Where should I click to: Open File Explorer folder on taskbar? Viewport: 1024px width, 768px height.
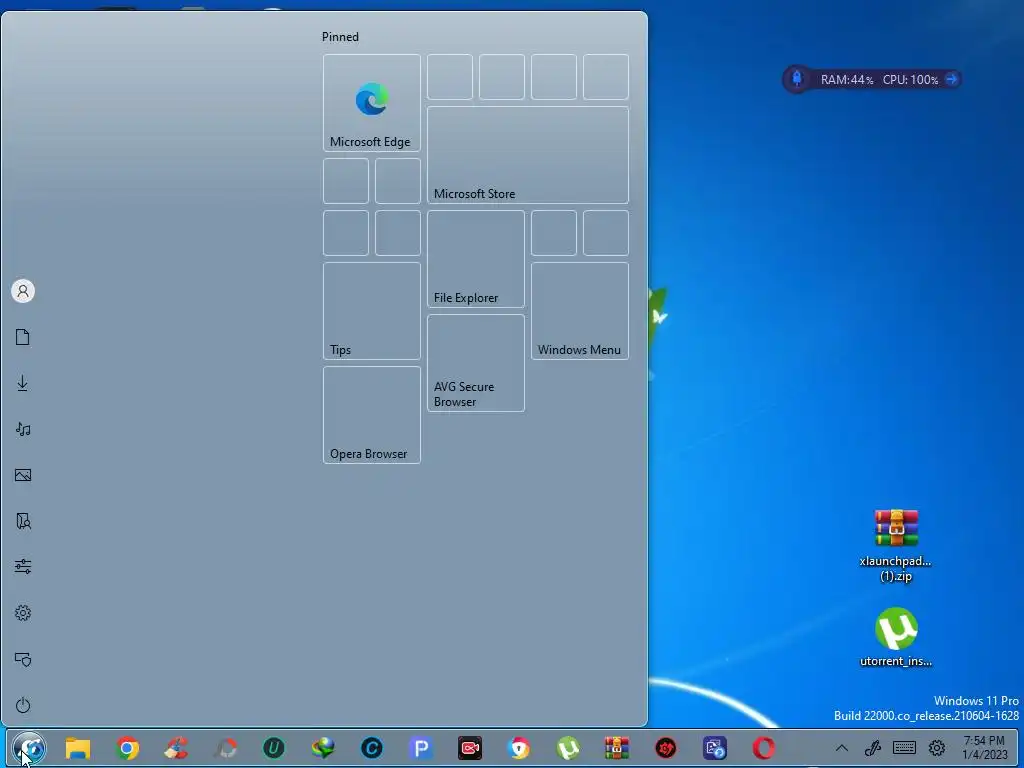tap(78, 748)
